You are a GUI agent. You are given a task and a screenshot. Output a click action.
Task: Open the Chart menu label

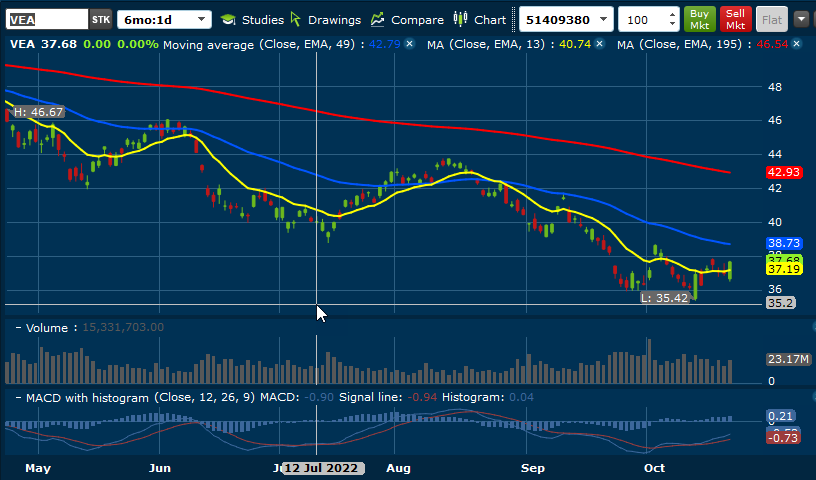pos(490,20)
